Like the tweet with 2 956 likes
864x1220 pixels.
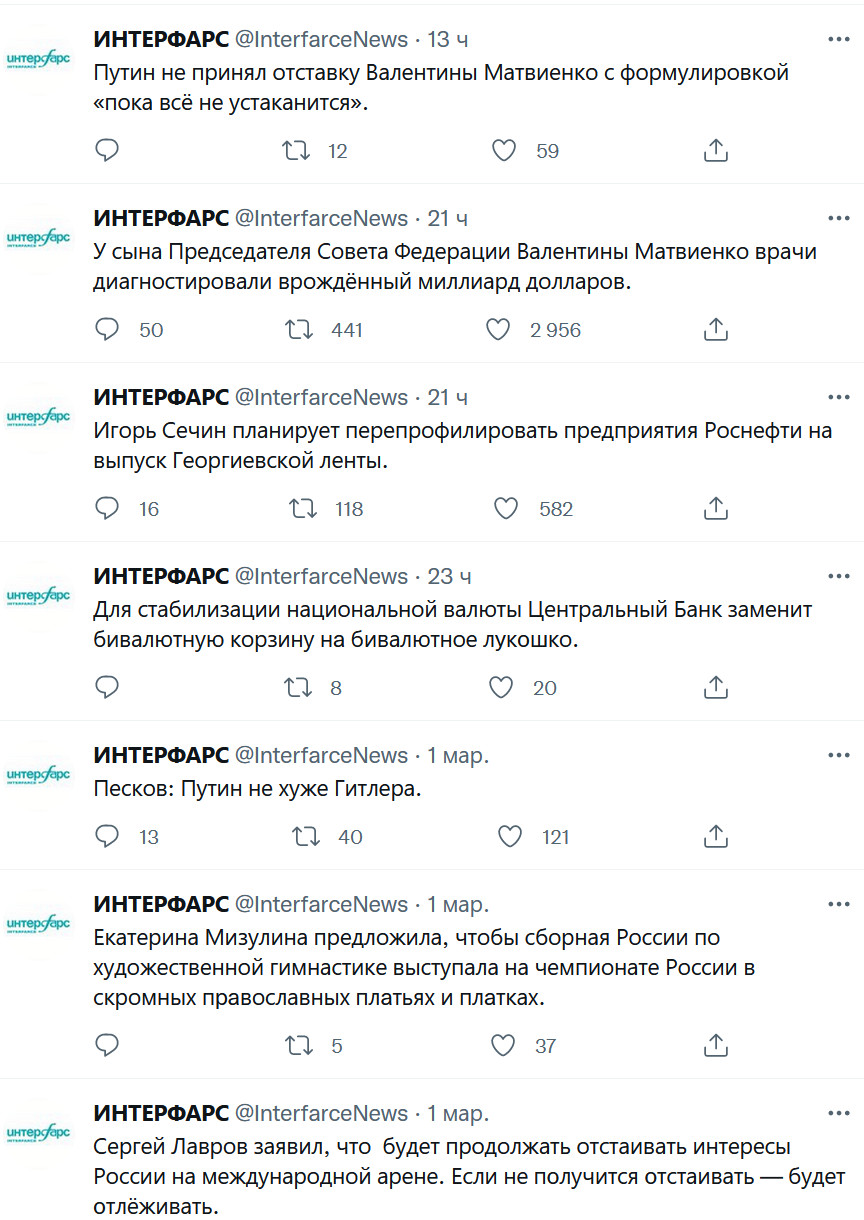pos(499,330)
